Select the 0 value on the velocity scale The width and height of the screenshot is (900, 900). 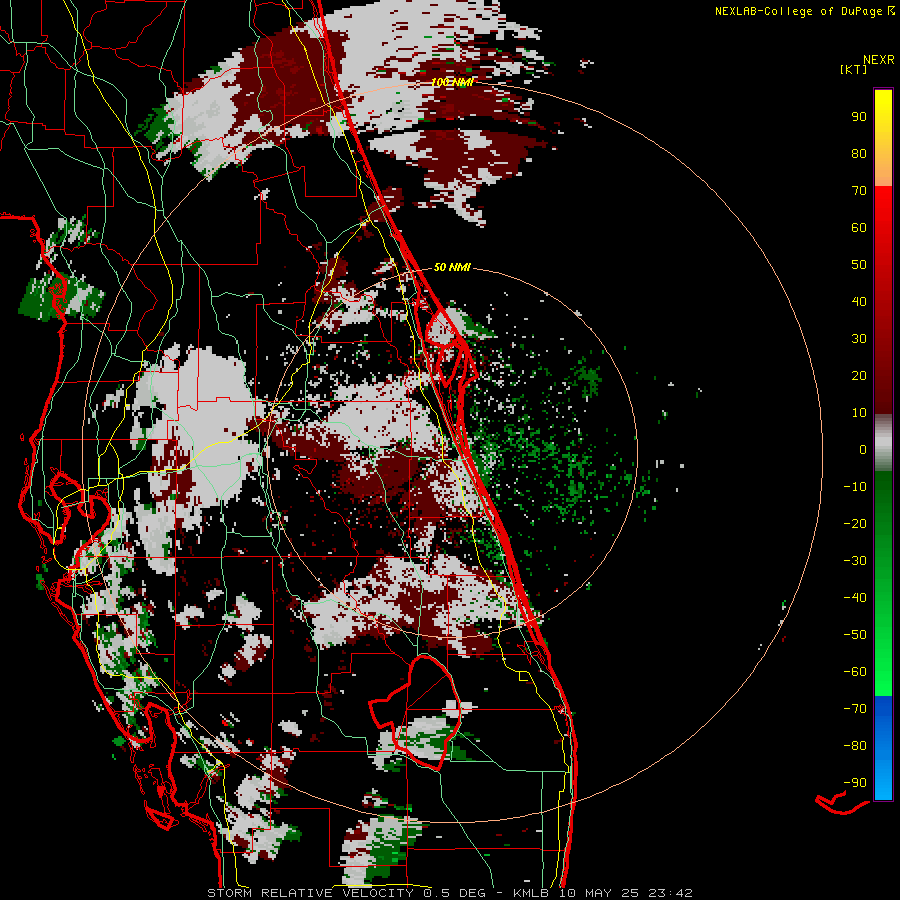(x=863, y=449)
